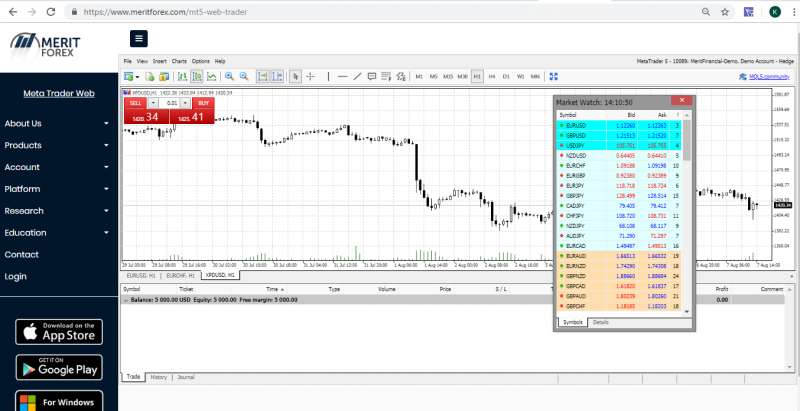The image size is (800, 411).
Task: Click the new chart icon in toolbar
Action: click(129, 76)
